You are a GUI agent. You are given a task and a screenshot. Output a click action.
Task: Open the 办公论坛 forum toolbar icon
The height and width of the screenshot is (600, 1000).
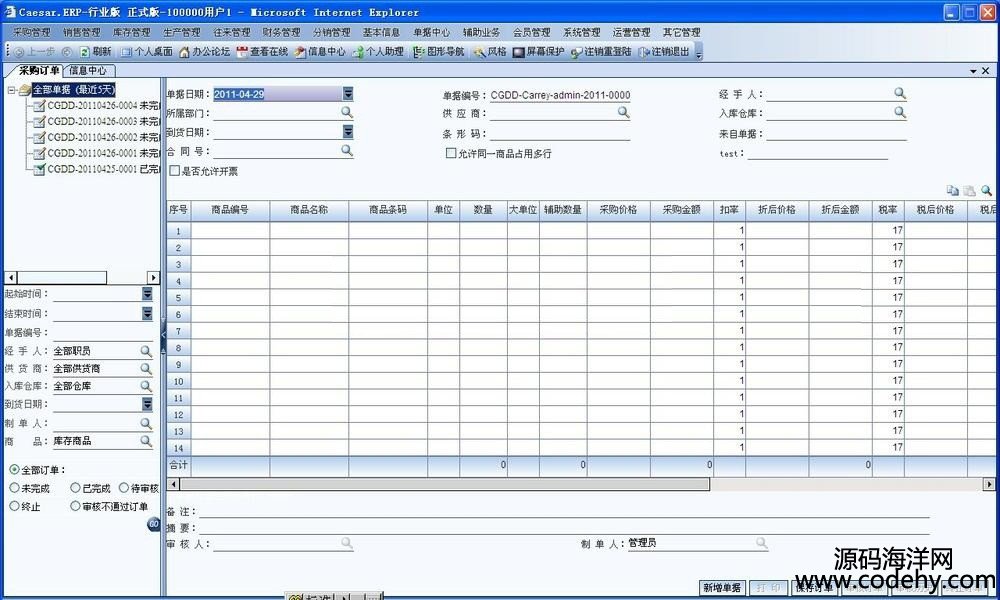(204, 51)
